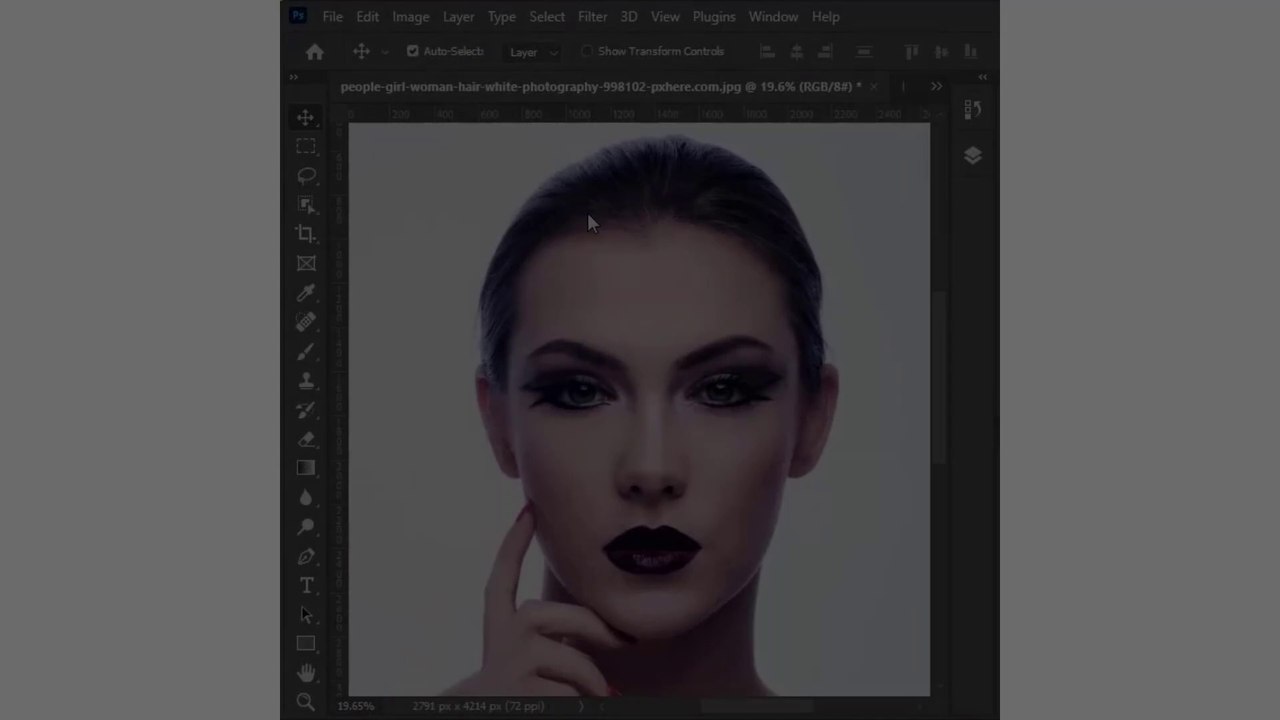This screenshot has height=720, width=1280.
Task: Open the Plugins menu
Action: point(714,16)
